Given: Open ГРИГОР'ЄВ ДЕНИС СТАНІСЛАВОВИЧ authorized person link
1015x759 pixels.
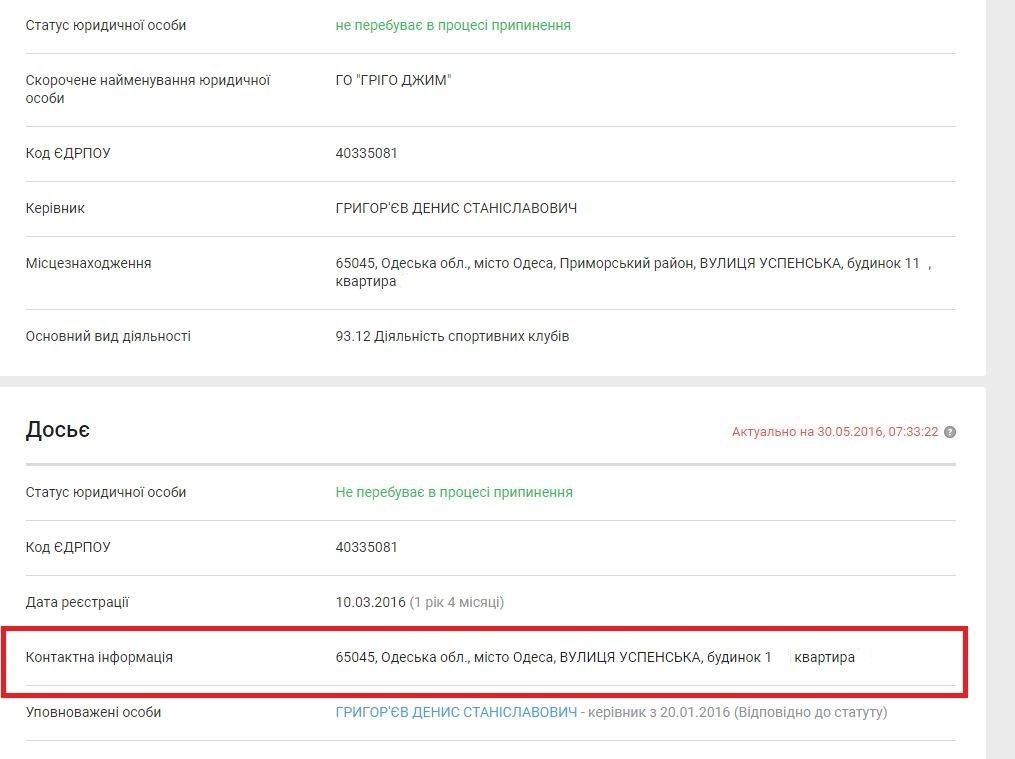Looking at the screenshot, I should tap(456, 712).
